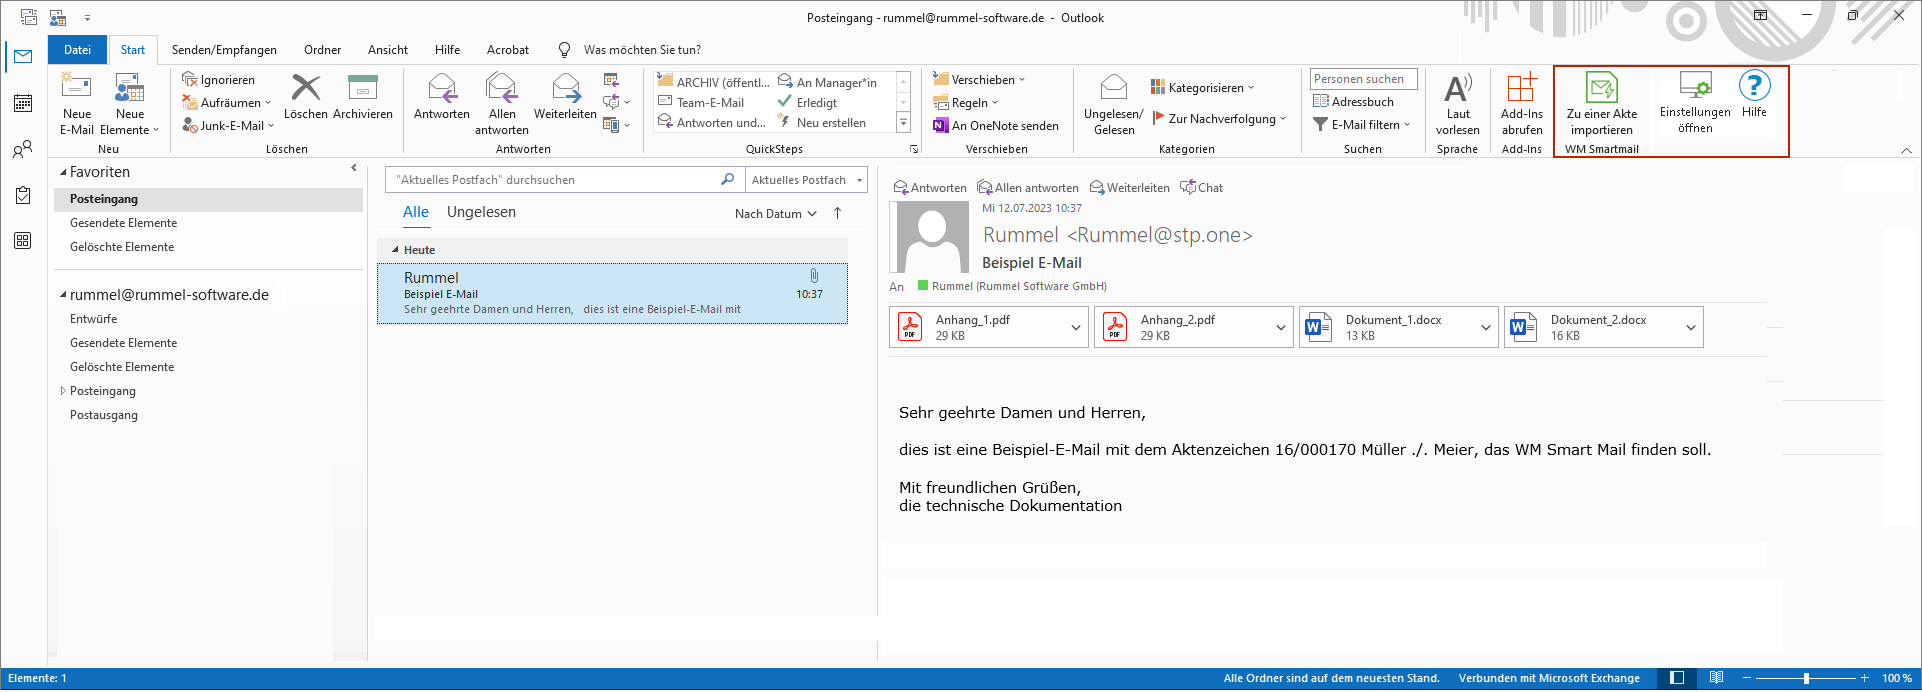1922x692 pixels.
Task: Switch to the Ansicht tab
Action: 388,50
